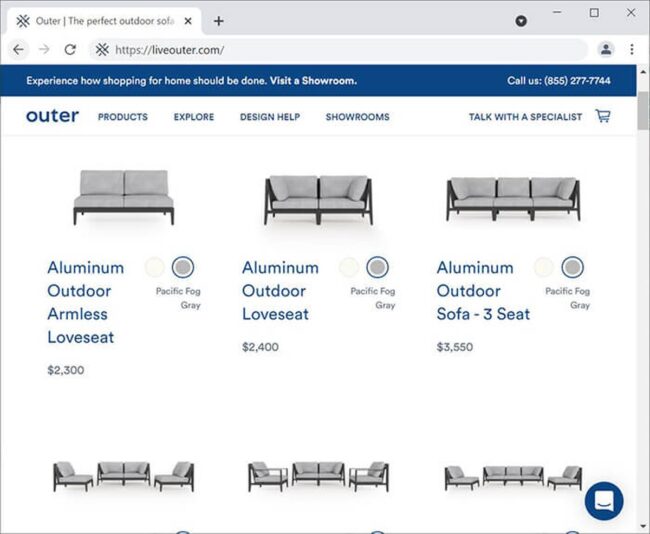Open Aluminum Outdoor Sofa - 3 Seat title
This screenshot has width=650, height=534.
pyautogui.click(x=483, y=291)
